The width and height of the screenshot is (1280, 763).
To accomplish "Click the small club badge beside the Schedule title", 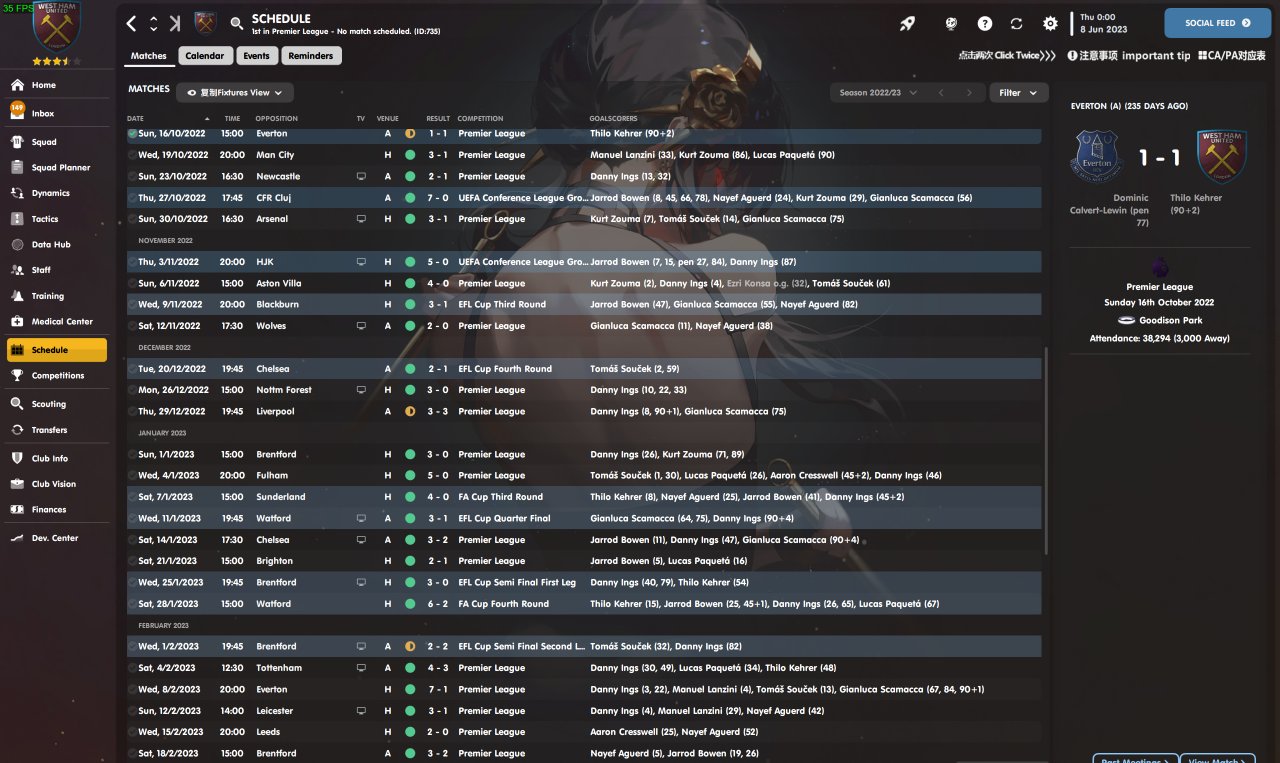I will click(206, 23).
